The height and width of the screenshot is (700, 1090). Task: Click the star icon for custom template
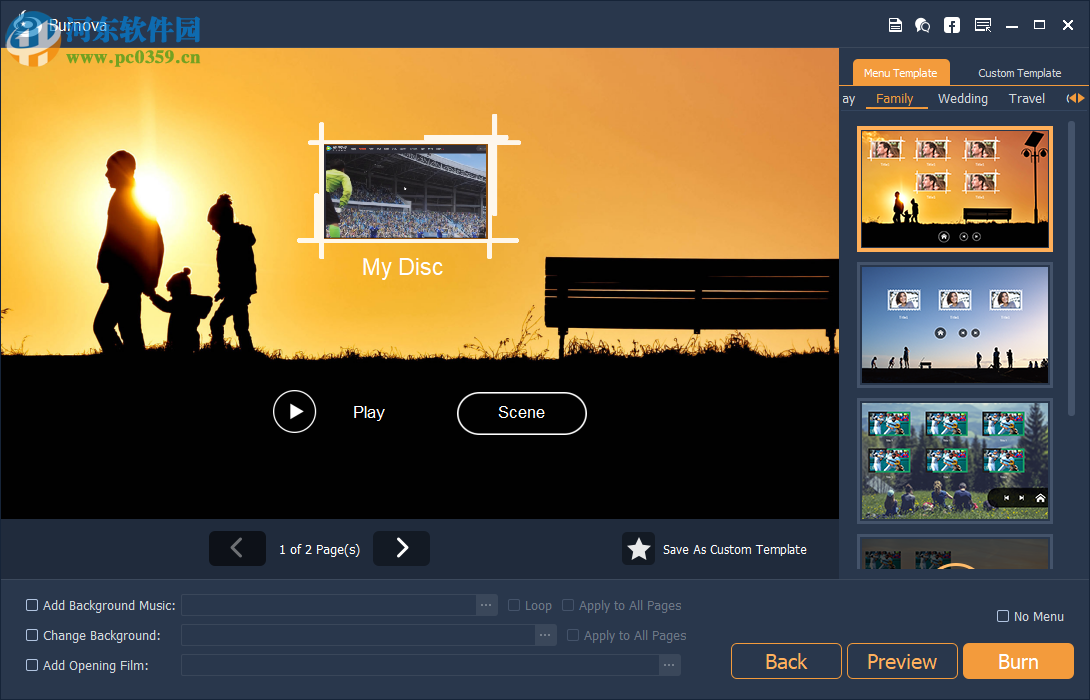tap(638, 549)
